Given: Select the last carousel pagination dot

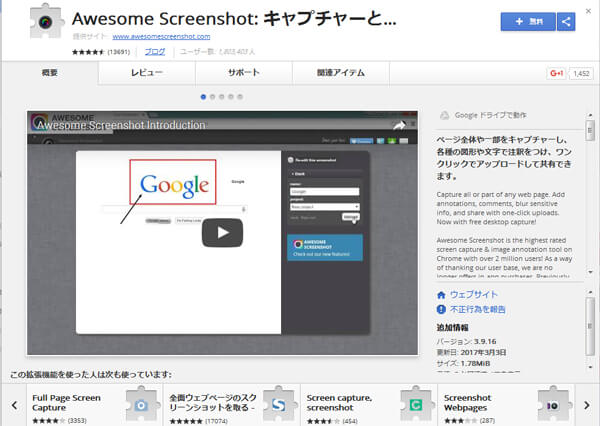Looking at the screenshot, I should coord(240,97).
